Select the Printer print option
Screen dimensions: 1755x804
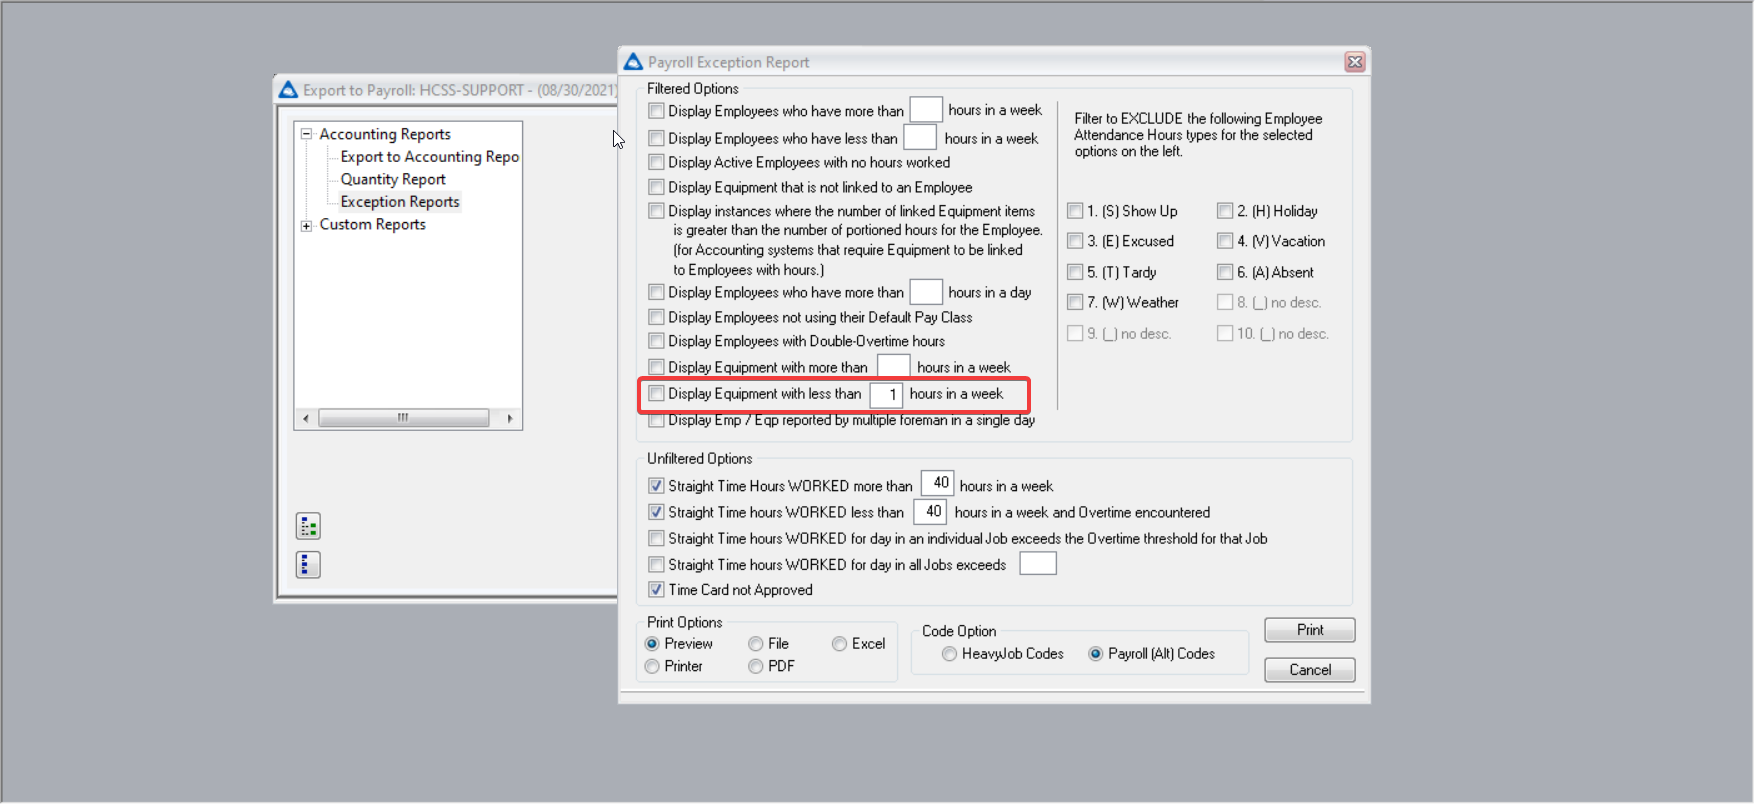click(x=652, y=666)
